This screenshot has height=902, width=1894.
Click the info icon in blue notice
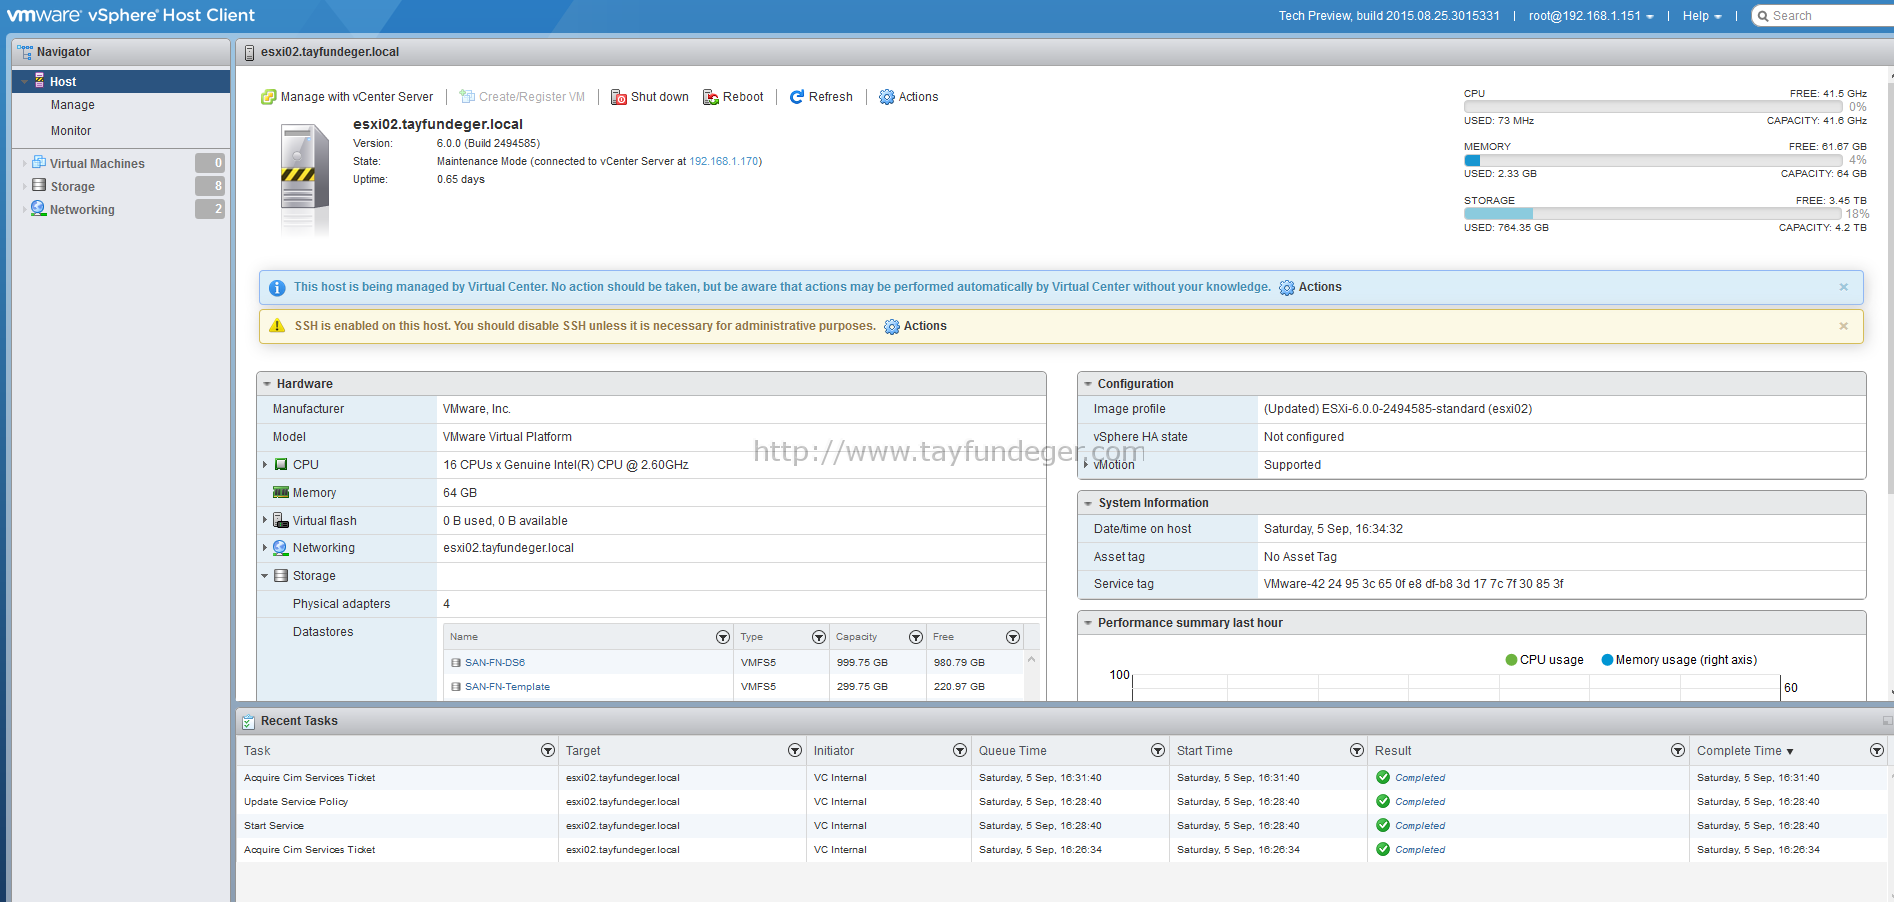pyautogui.click(x=277, y=288)
